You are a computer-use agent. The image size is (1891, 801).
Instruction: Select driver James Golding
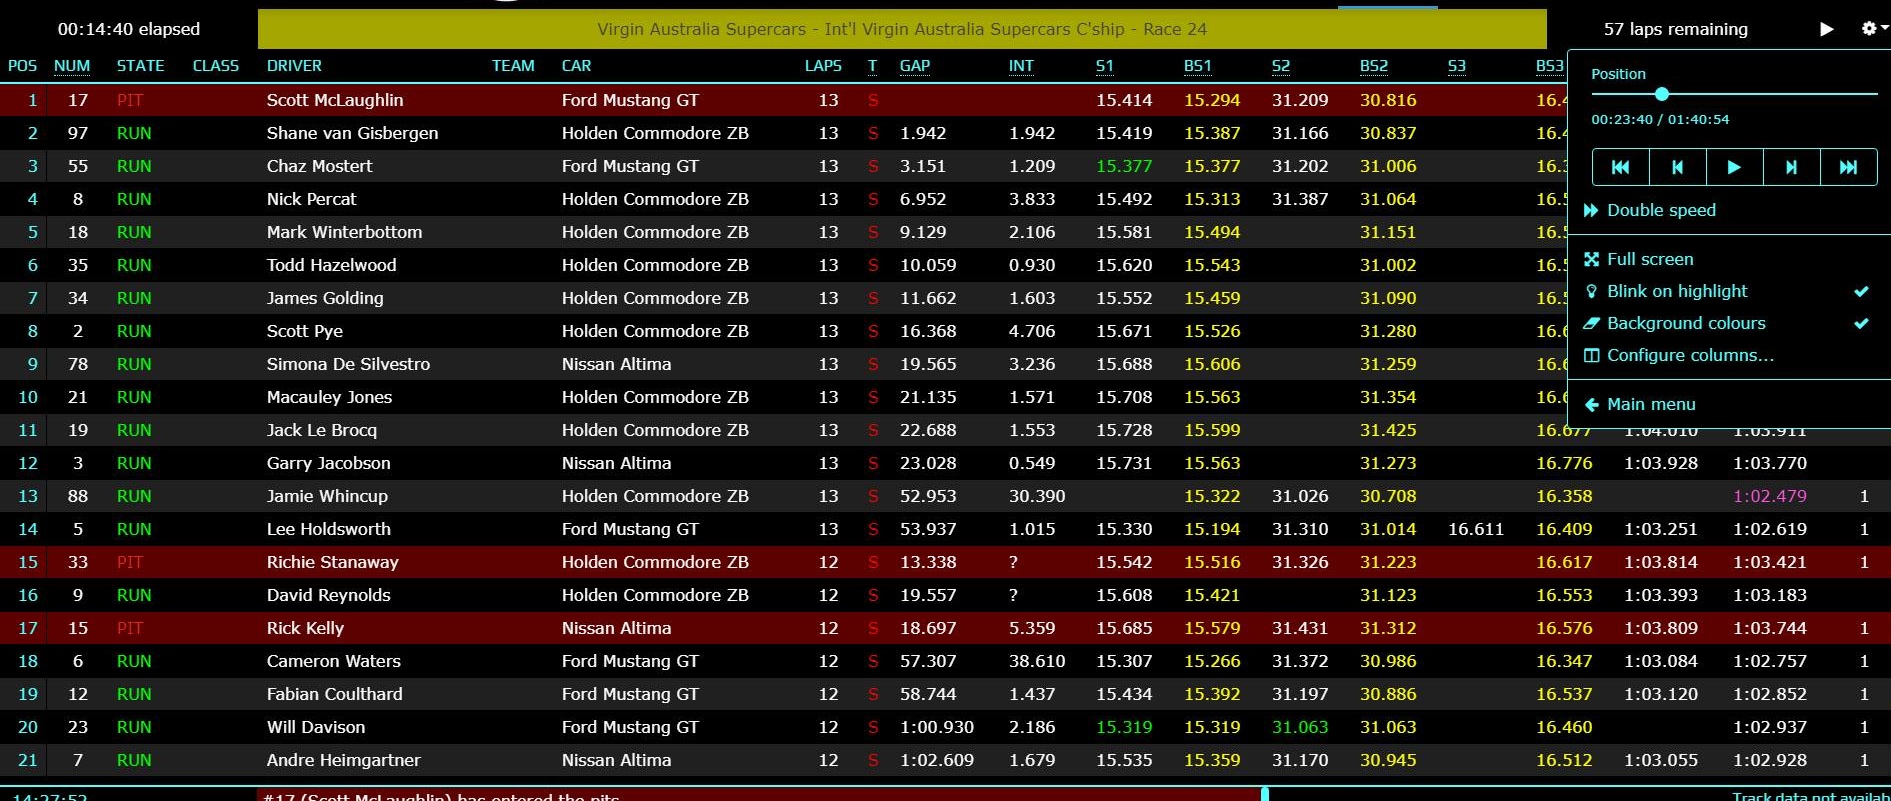(x=325, y=298)
